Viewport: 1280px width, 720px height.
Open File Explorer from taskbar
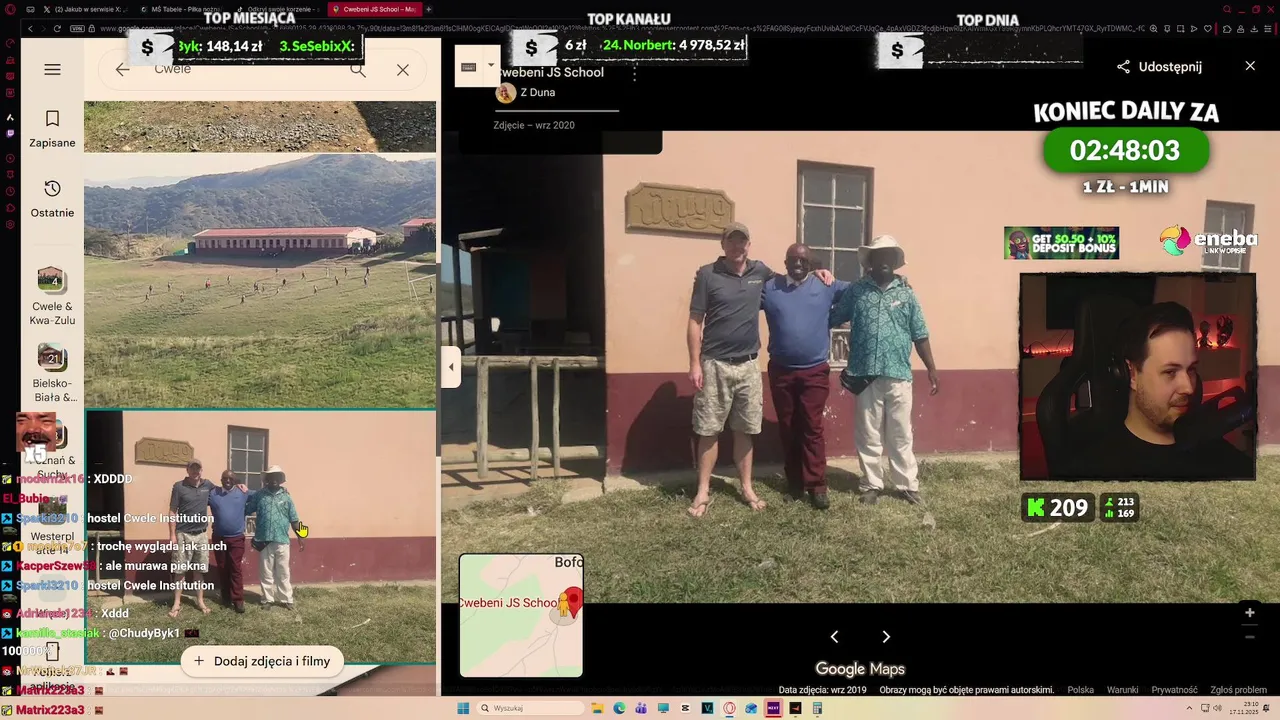tap(597, 708)
